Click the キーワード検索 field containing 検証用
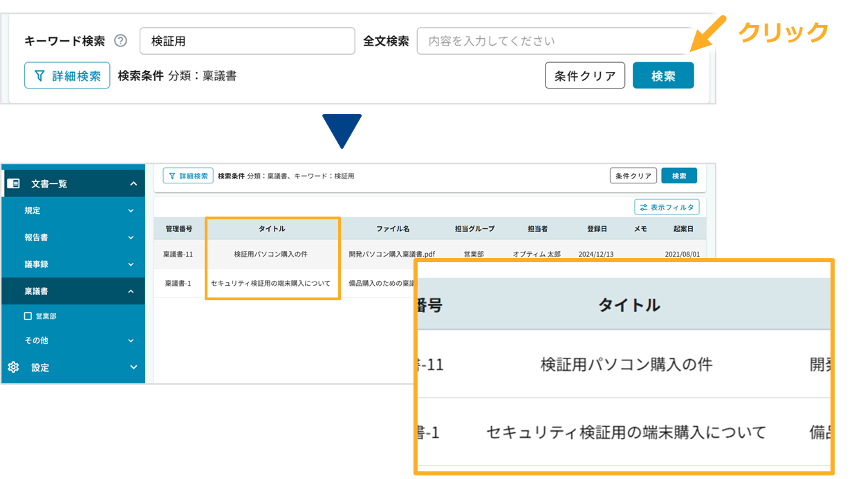Image resolution: width=856 pixels, height=479 pixels. (x=247, y=41)
